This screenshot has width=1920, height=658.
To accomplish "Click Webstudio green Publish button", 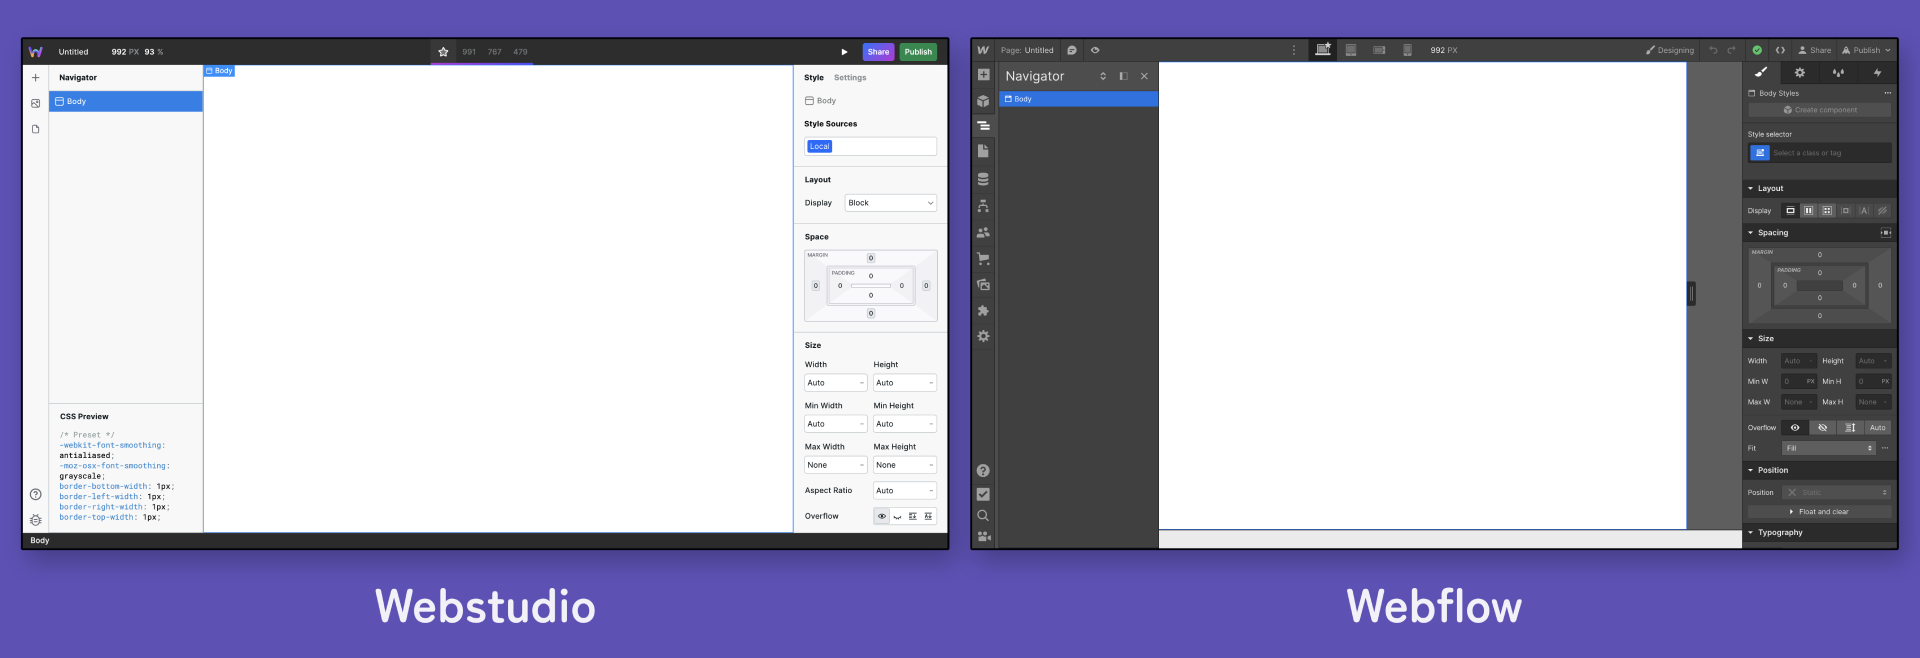I will click(x=918, y=52).
